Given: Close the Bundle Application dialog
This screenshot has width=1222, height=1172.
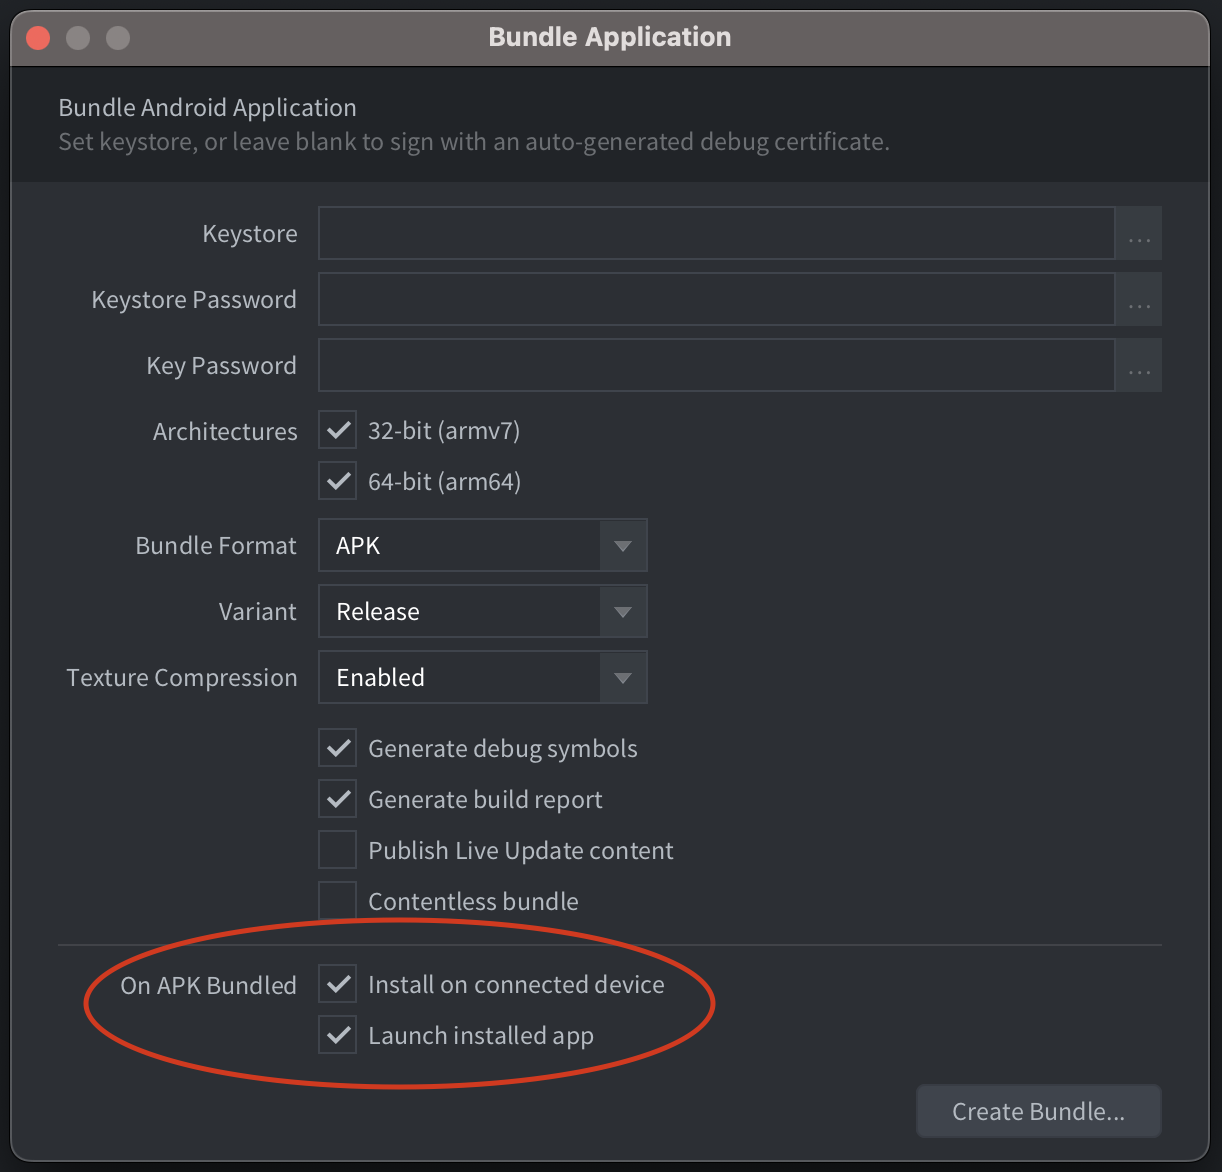Looking at the screenshot, I should pyautogui.click(x=37, y=37).
